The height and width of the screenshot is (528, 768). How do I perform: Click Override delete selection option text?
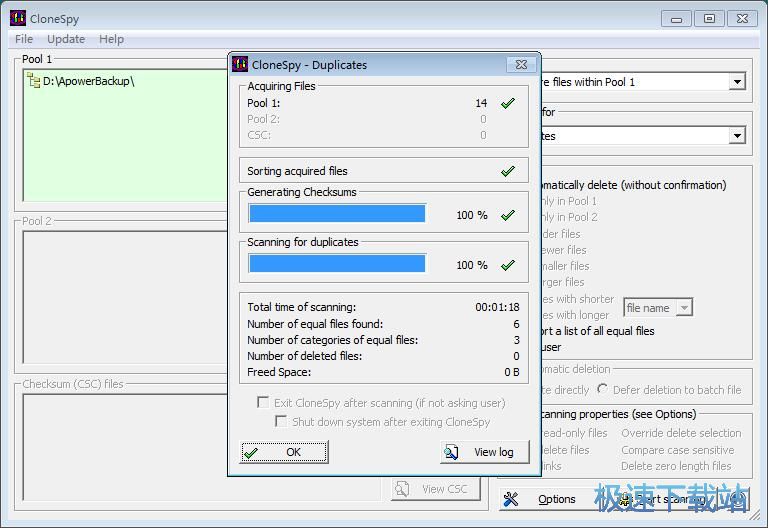(681, 433)
